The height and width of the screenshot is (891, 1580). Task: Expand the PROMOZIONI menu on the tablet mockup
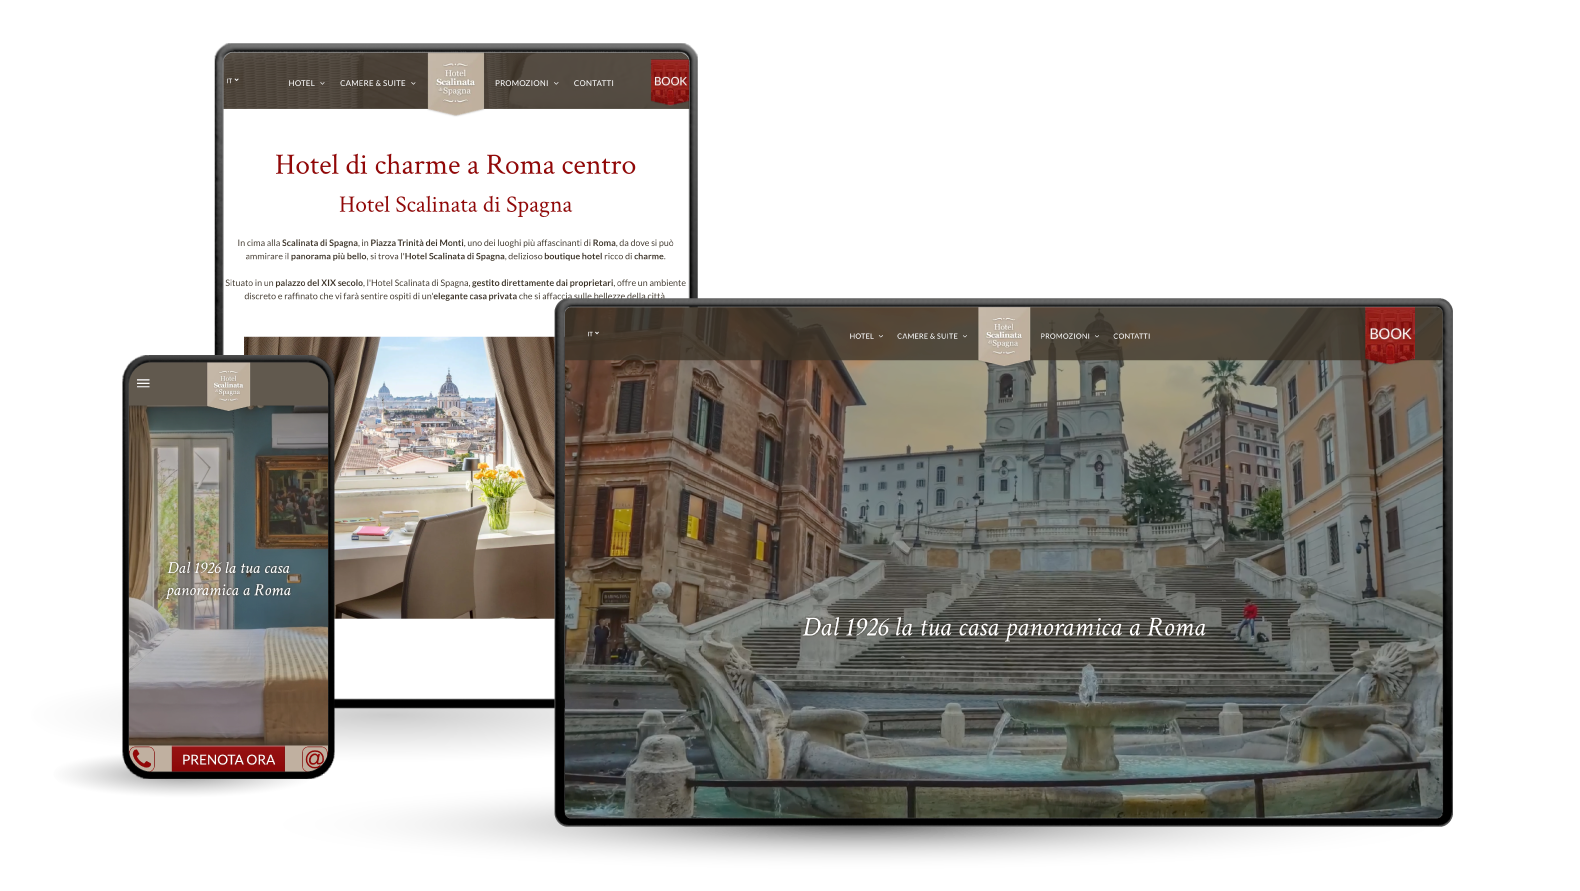(527, 83)
